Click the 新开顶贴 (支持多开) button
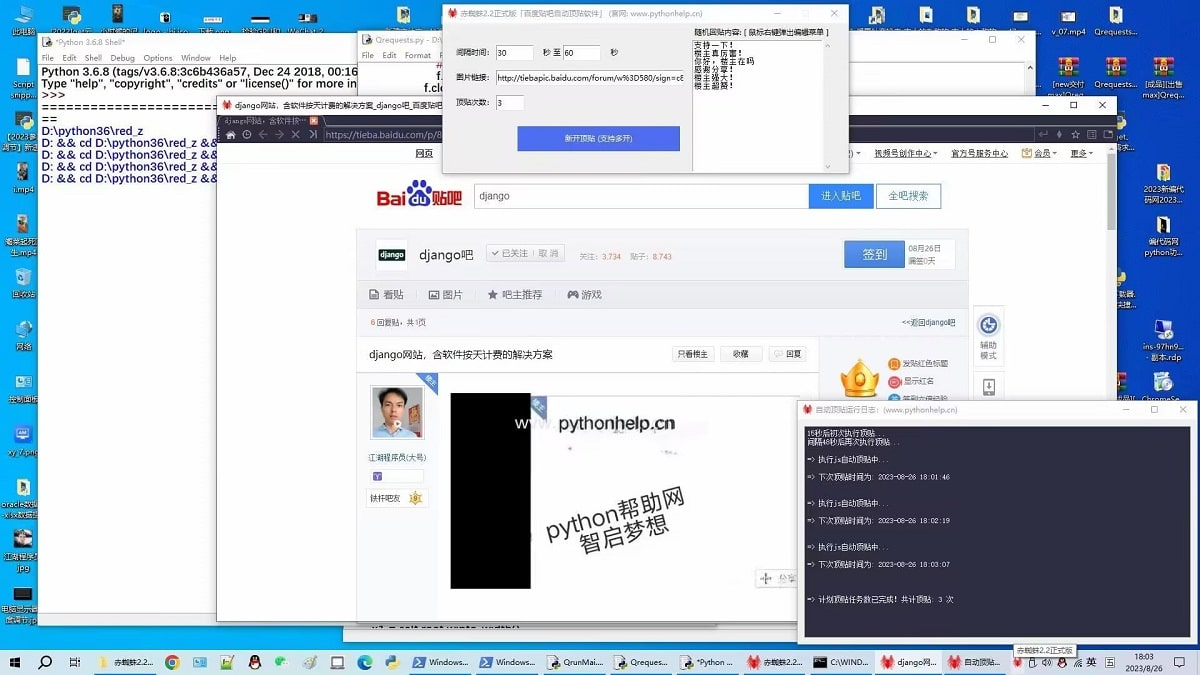Image resolution: width=1200 pixels, height=675 pixels. [x=598, y=138]
